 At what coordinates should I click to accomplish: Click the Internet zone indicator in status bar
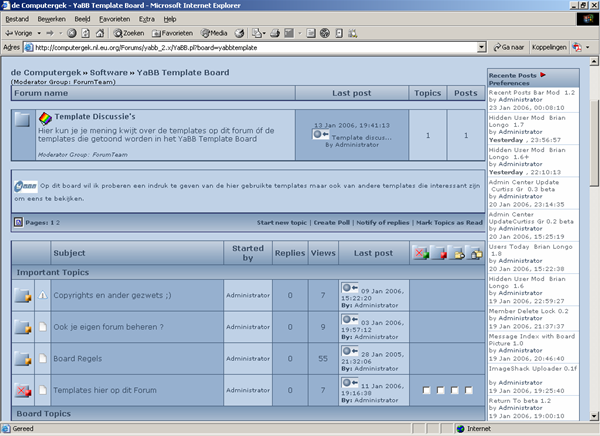click(x=474, y=429)
